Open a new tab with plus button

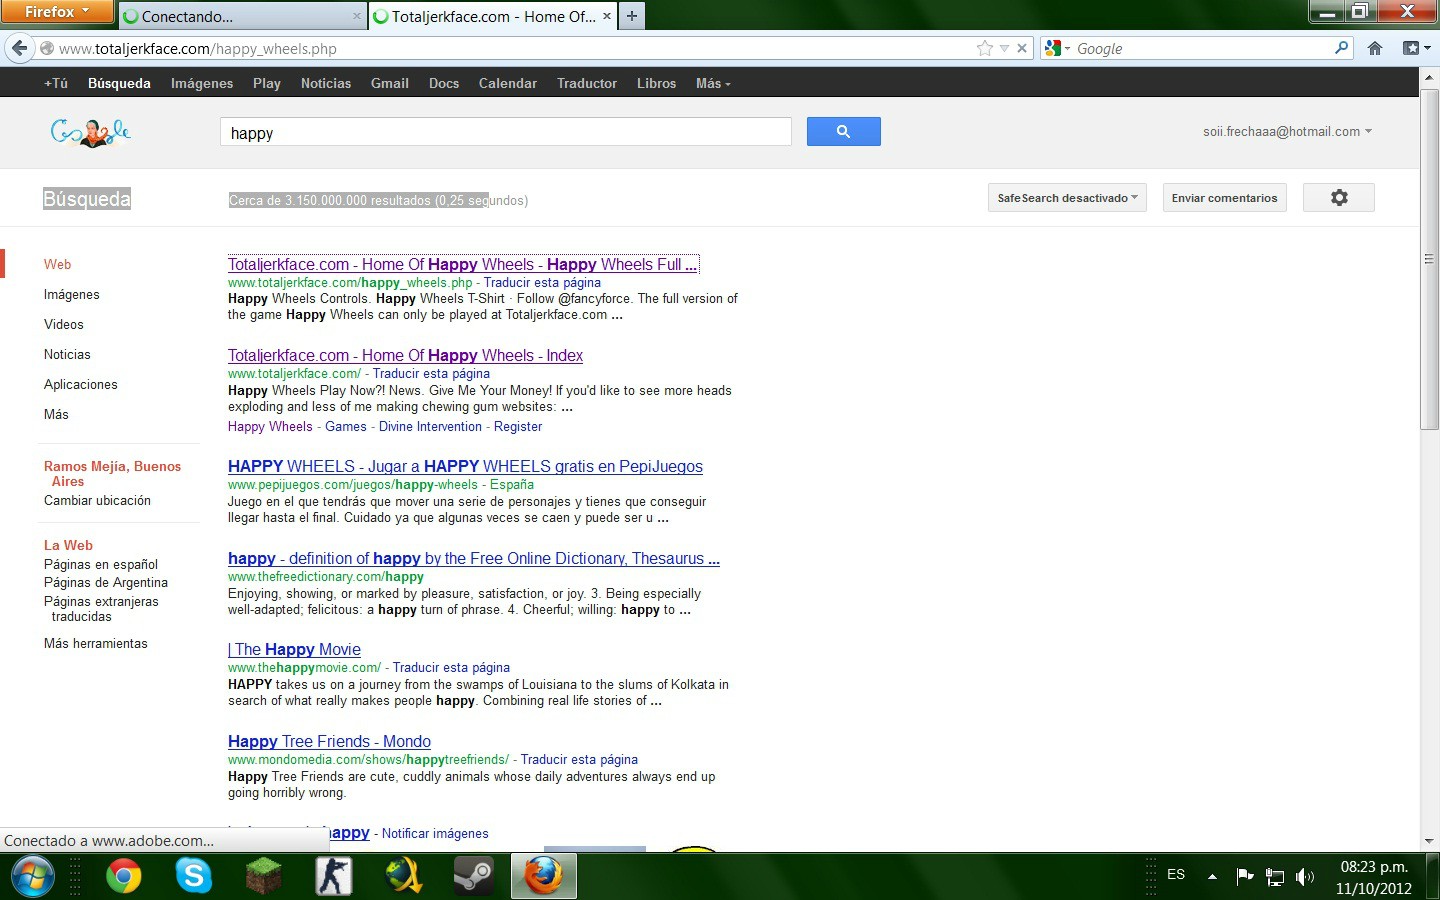click(632, 16)
